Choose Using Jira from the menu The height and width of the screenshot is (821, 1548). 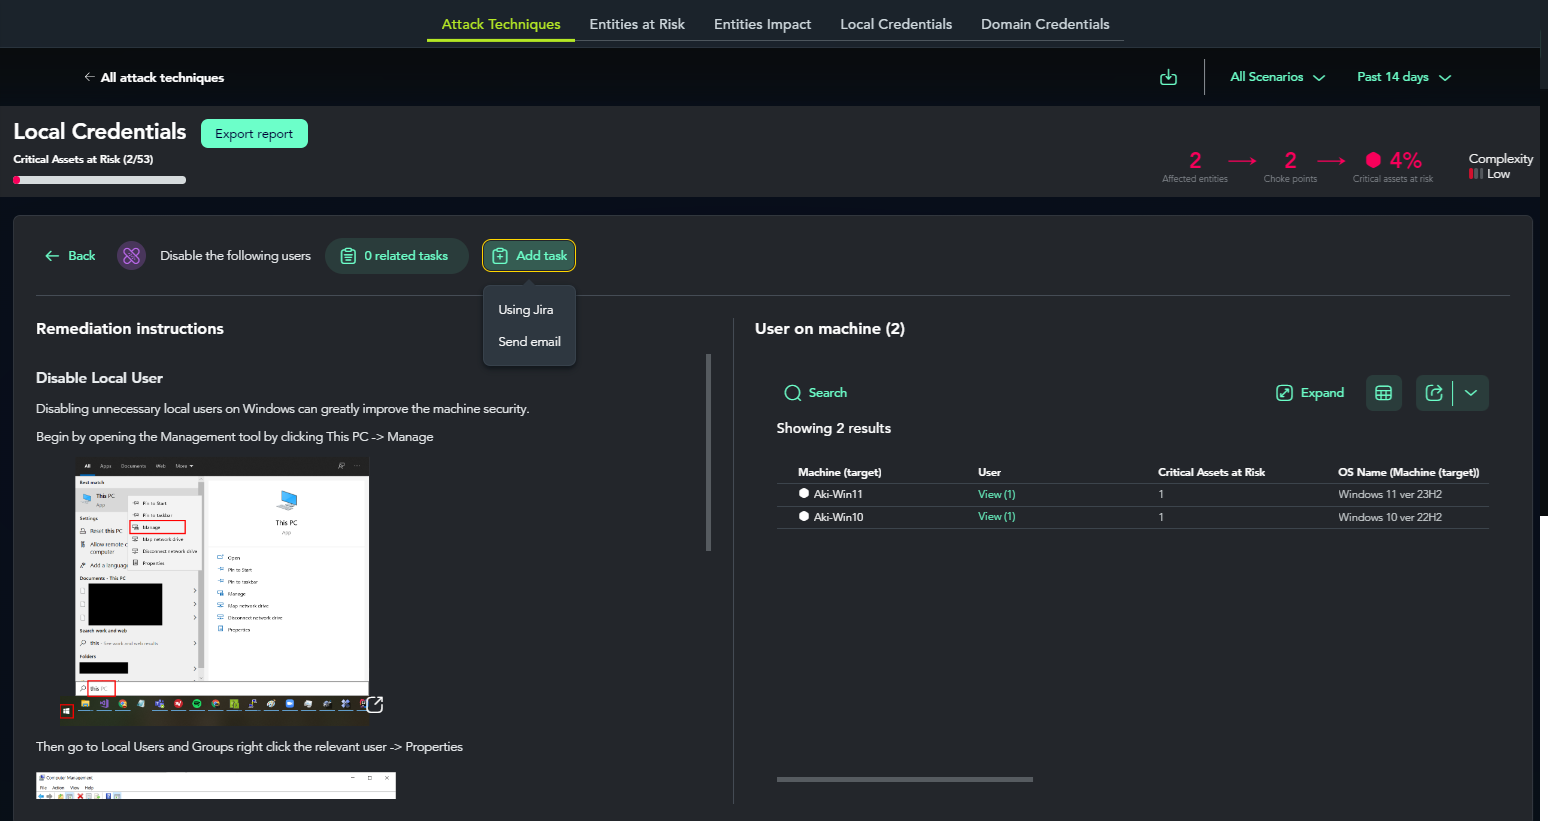coord(526,310)
